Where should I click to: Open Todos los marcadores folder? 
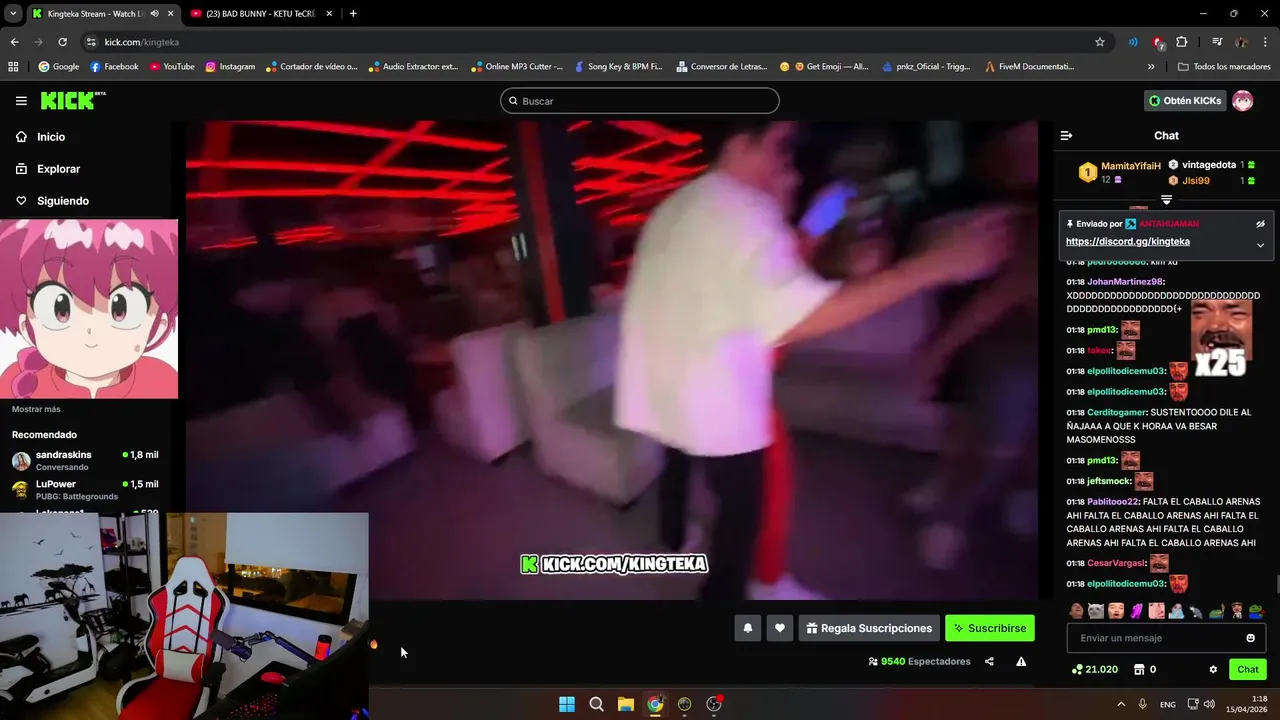(x=1224, y=67)
